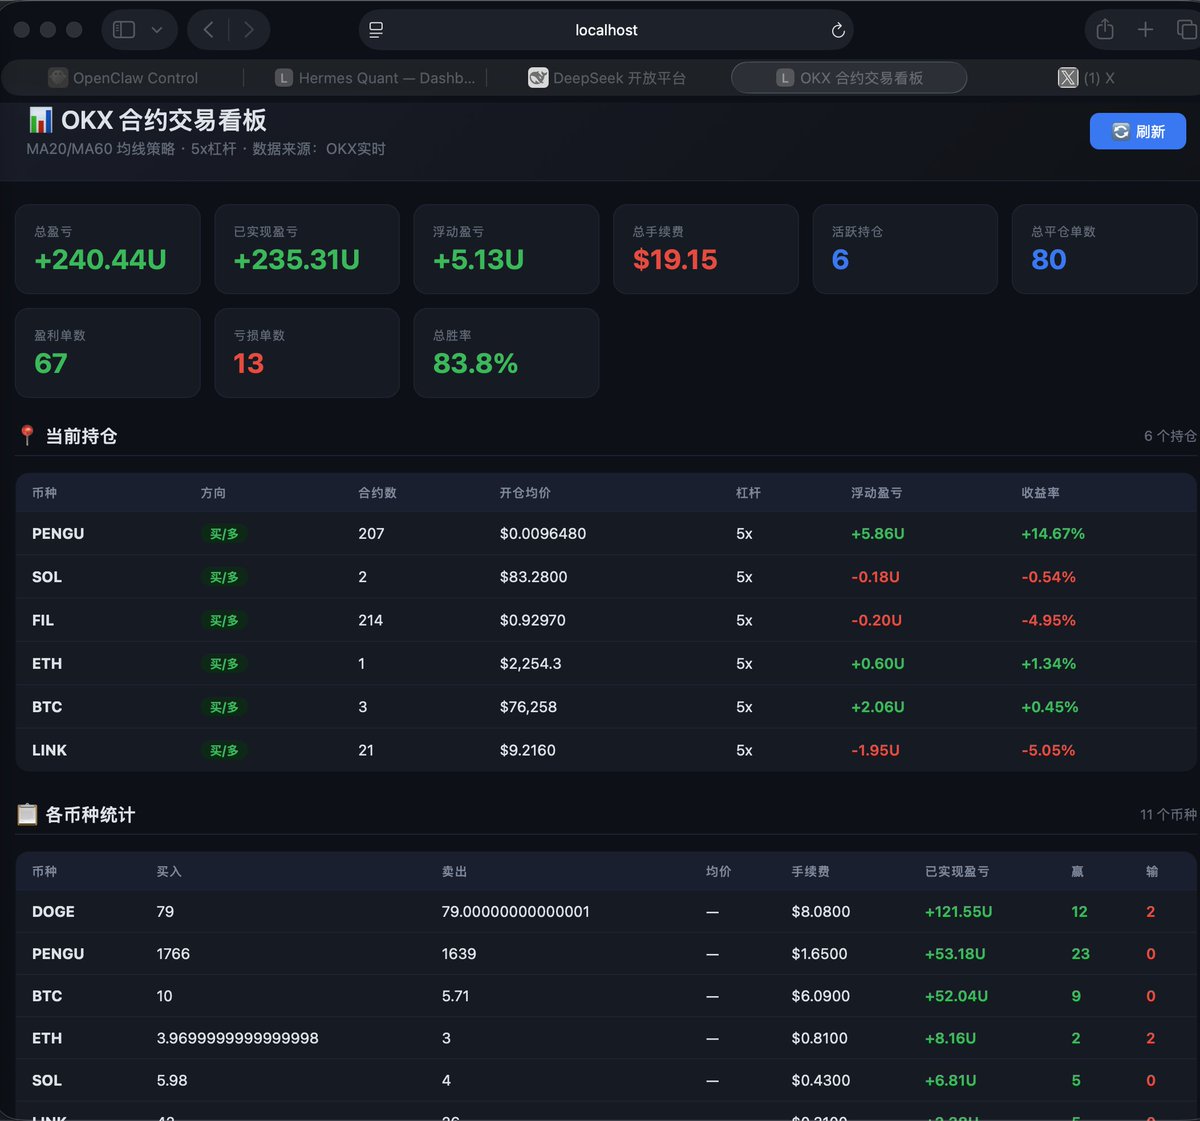The height and width of the screenshot is (1121, 1200).
Task: Click the 浮动盈亏 column header
Action: [x=876, y=493]
